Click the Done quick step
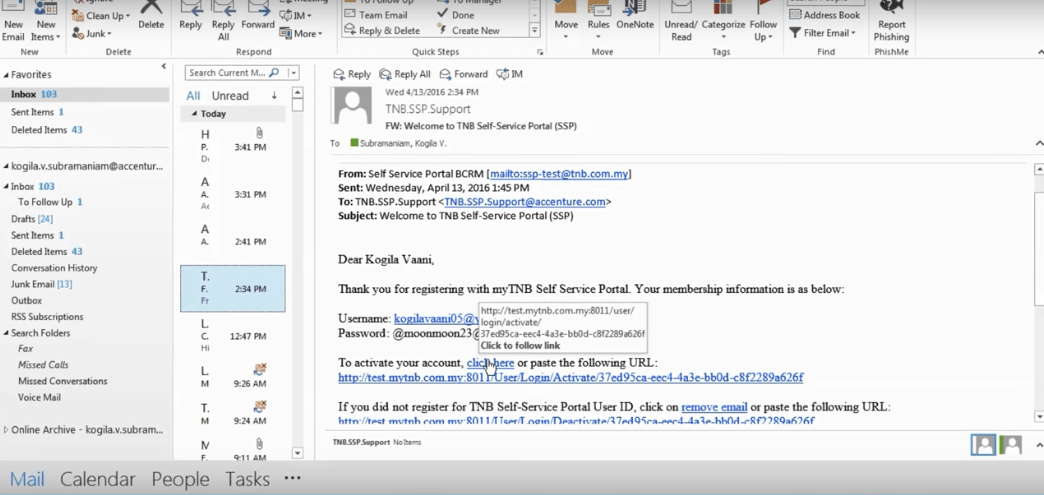 456,15
